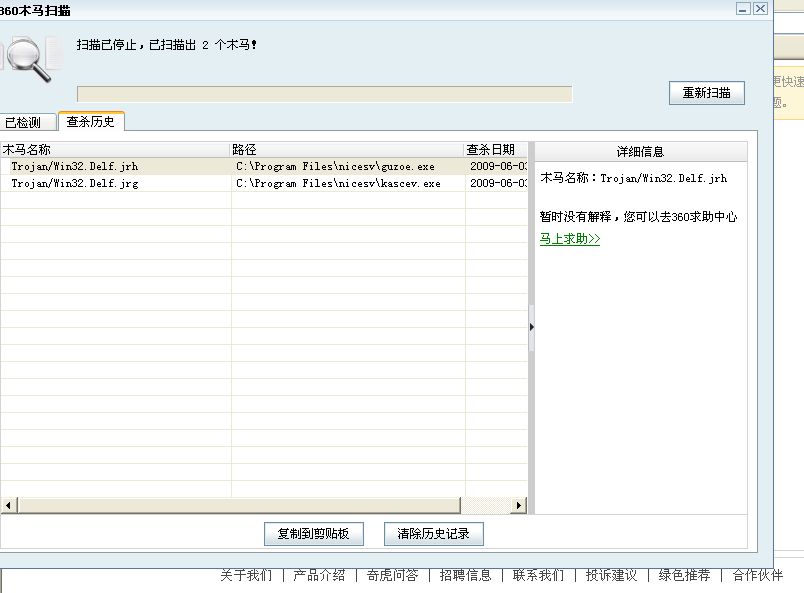
Task: Open 招聘信息 link in background page
Action: tap(465, 575)
